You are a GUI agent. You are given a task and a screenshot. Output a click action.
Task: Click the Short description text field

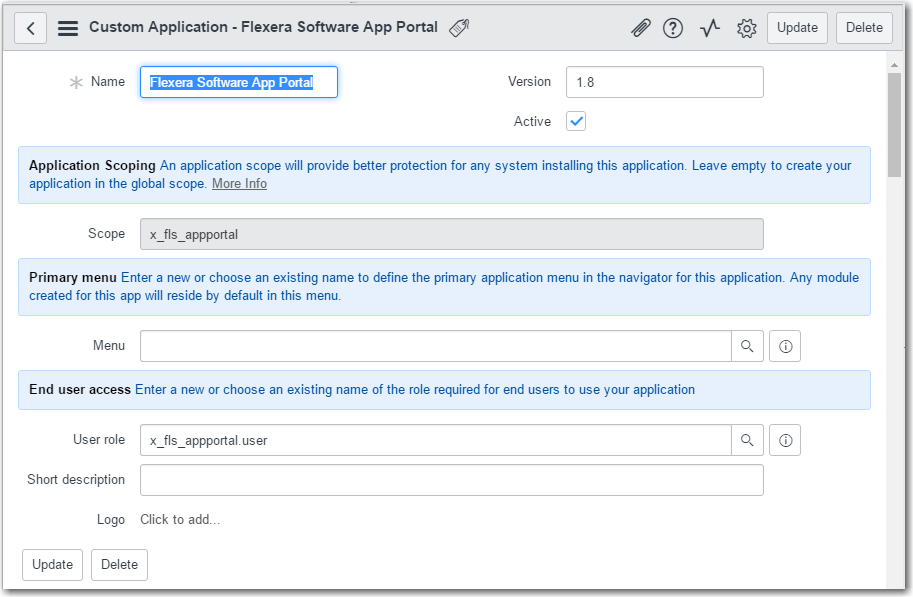(451, 480)
